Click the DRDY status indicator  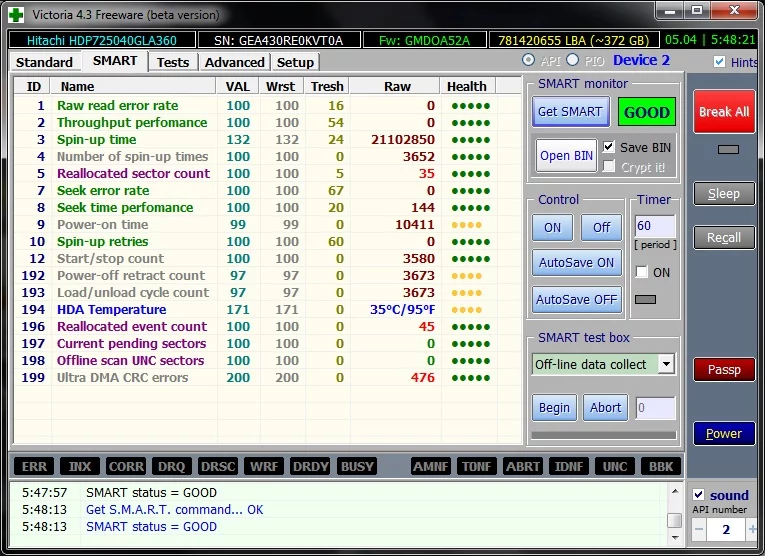pyautogui.click(x=311, y=467)
